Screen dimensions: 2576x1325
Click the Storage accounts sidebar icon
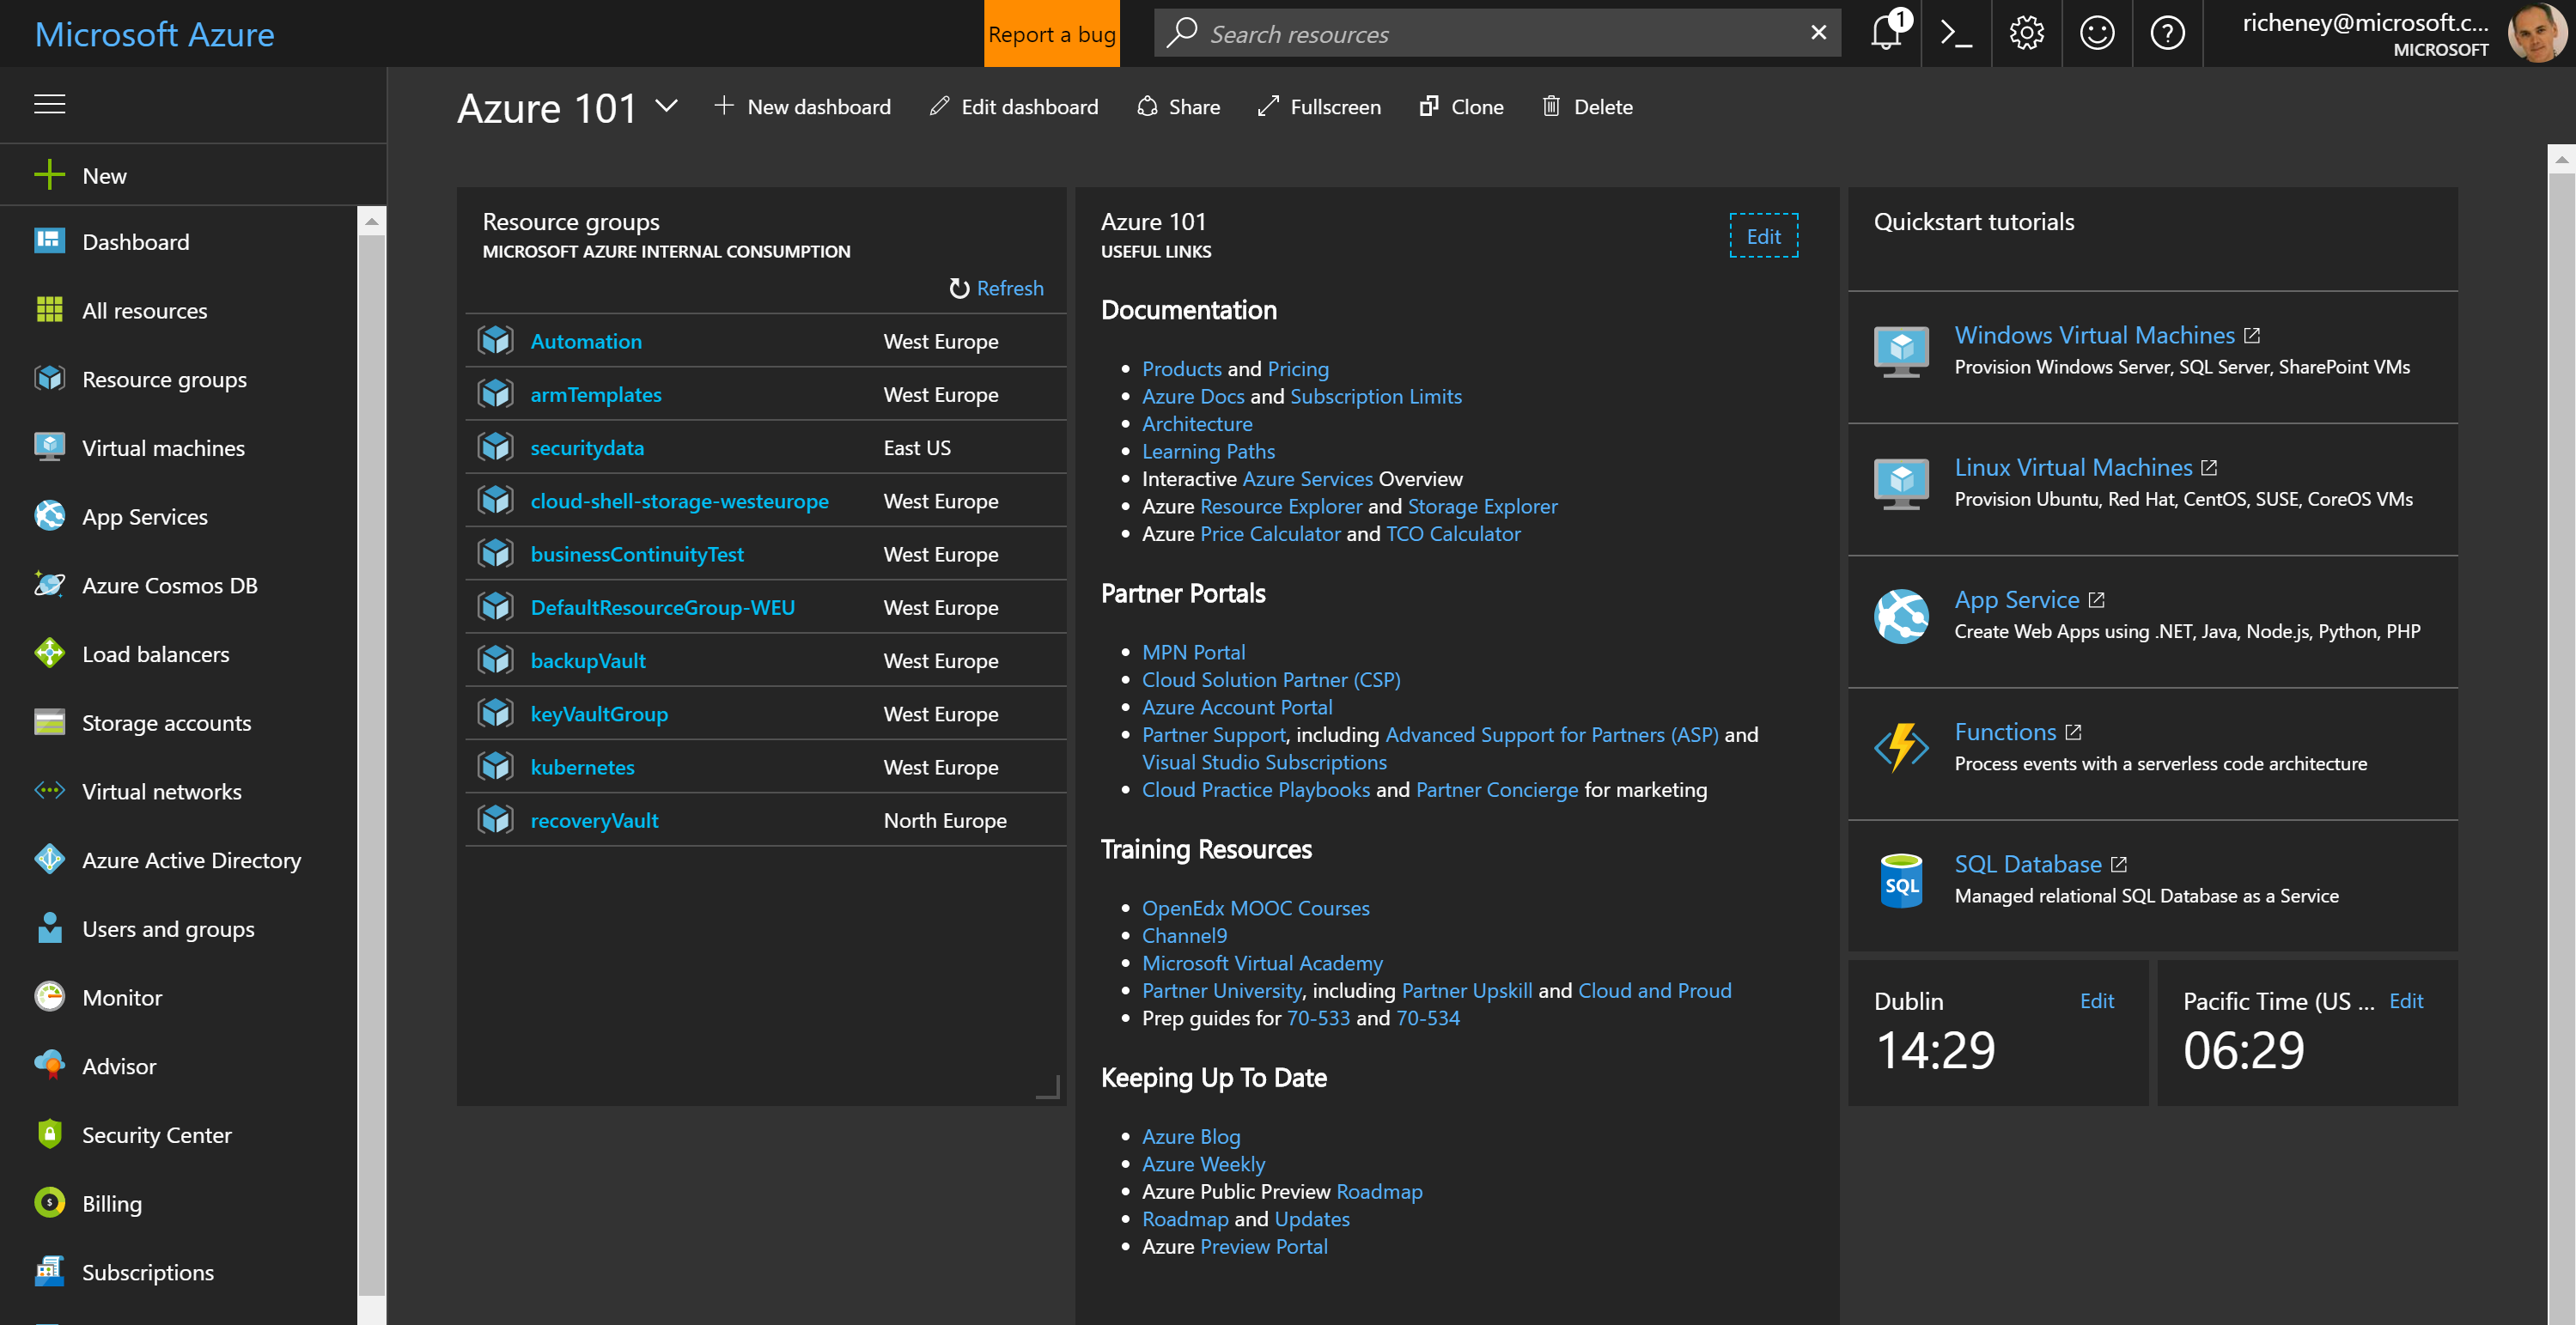pyautogui.click(x=49, y=722)
